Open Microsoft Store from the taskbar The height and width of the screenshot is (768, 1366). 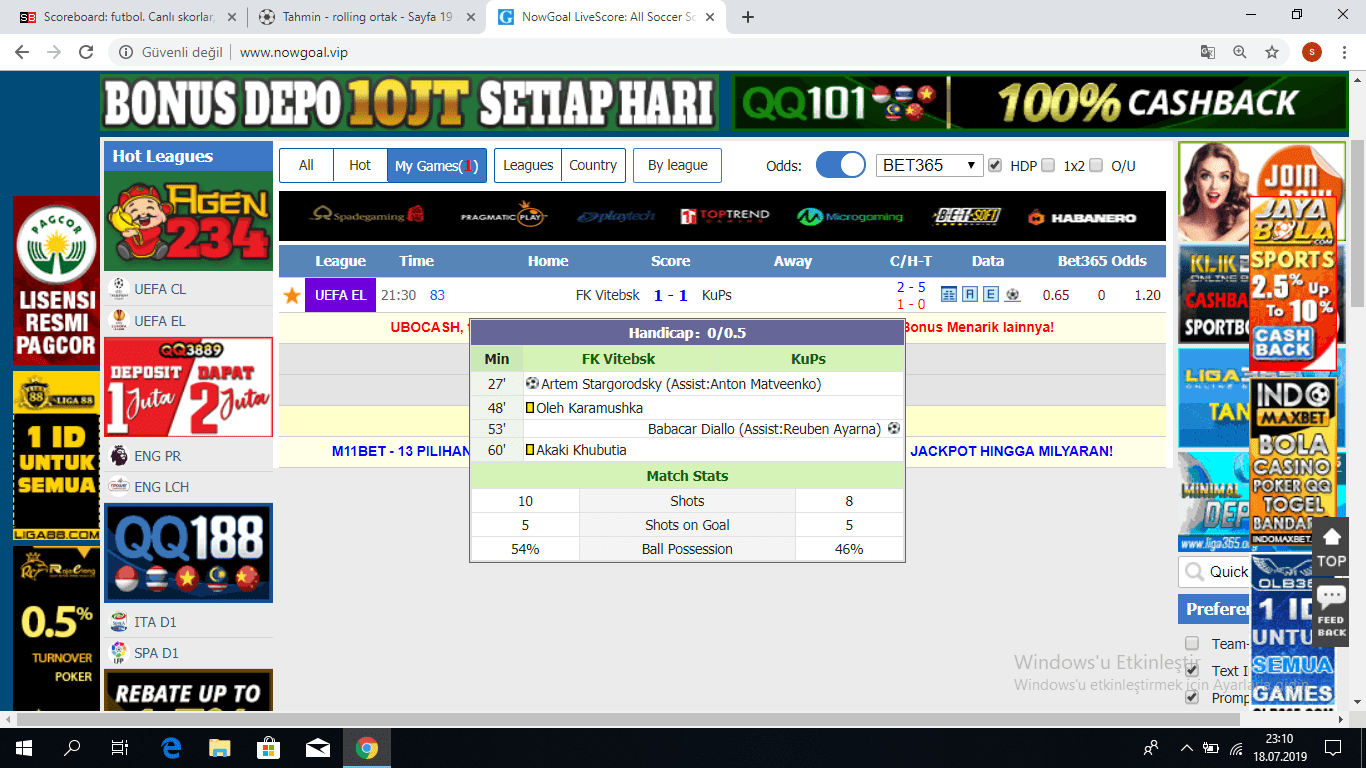(x=268, y=747)
